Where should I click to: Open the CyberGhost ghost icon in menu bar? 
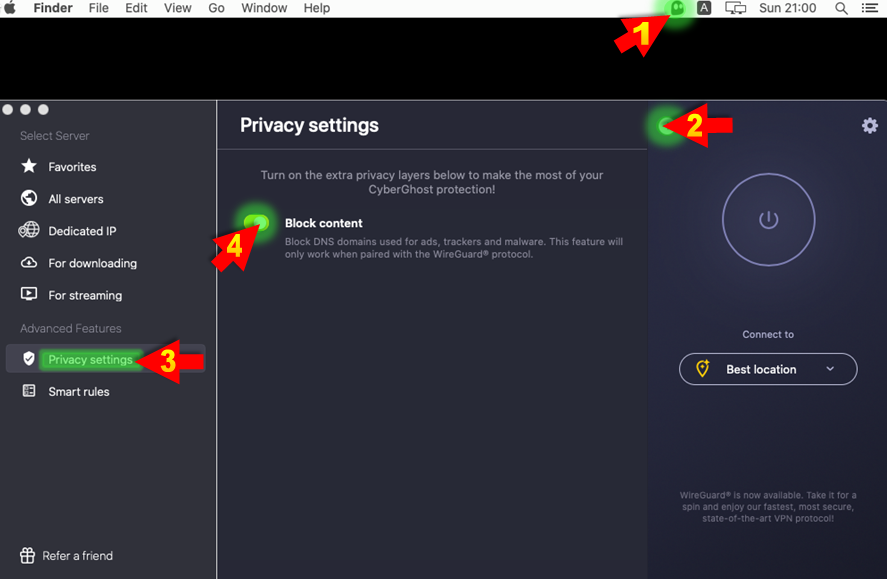(x=677, y=8)
